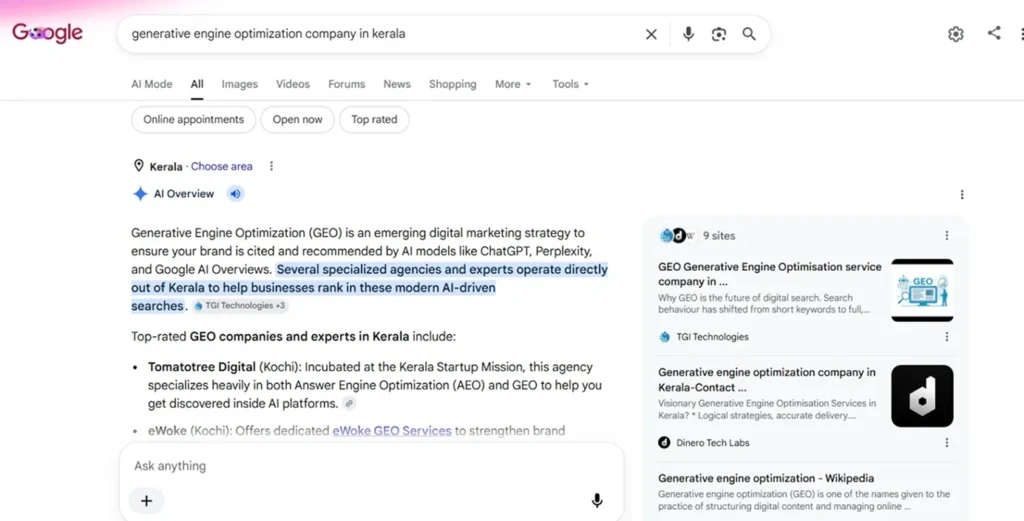Go to the News tab

click(396, 84)
